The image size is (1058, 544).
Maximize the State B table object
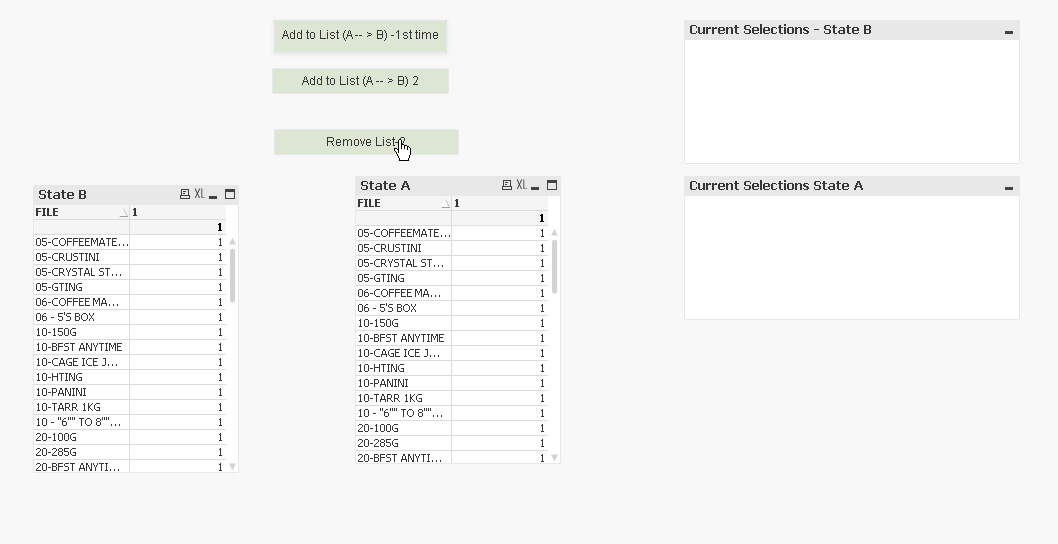[230, 194]
